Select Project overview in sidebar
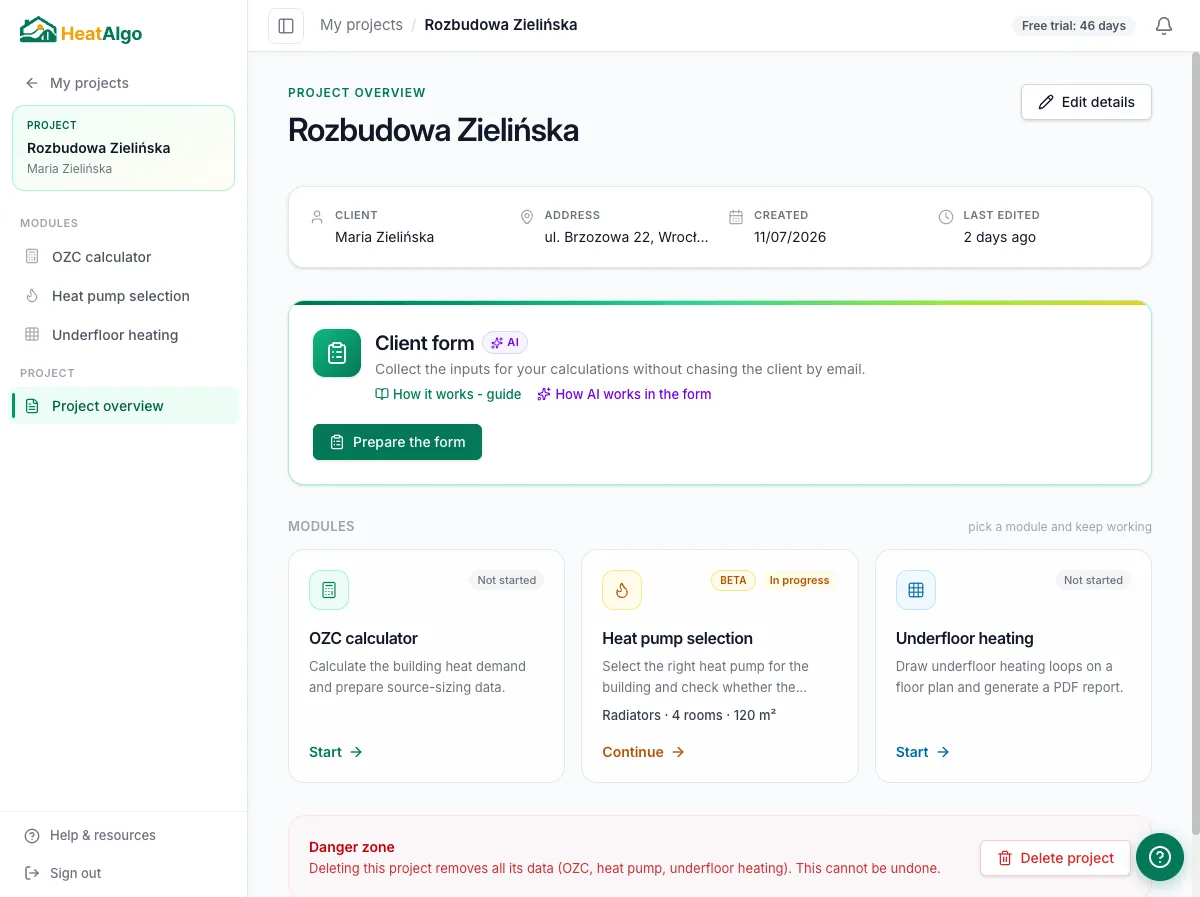1200x897 pixels. (124, 406)
